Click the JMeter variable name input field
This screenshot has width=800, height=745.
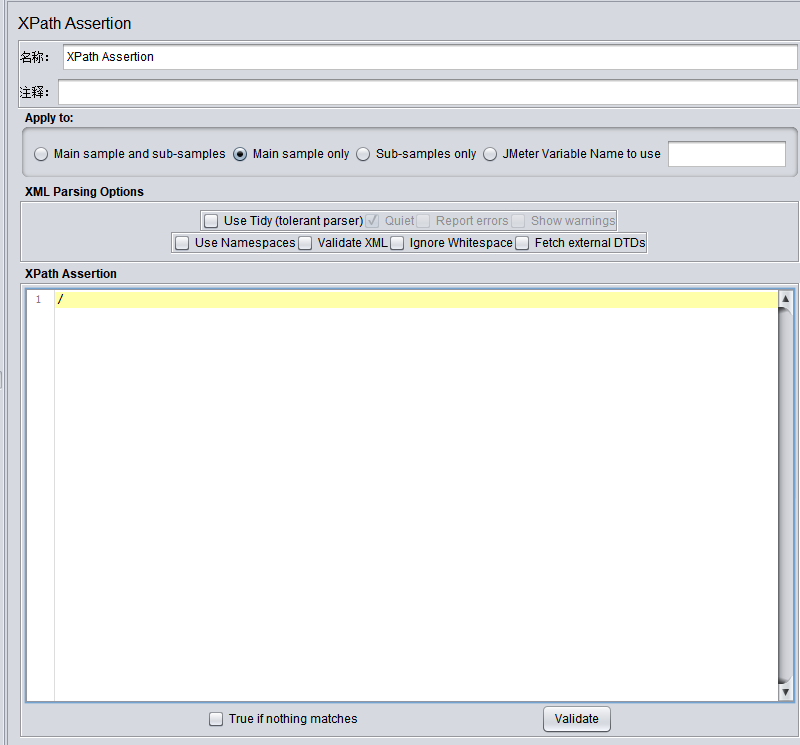pyautogui.click(x=727, y=154)
